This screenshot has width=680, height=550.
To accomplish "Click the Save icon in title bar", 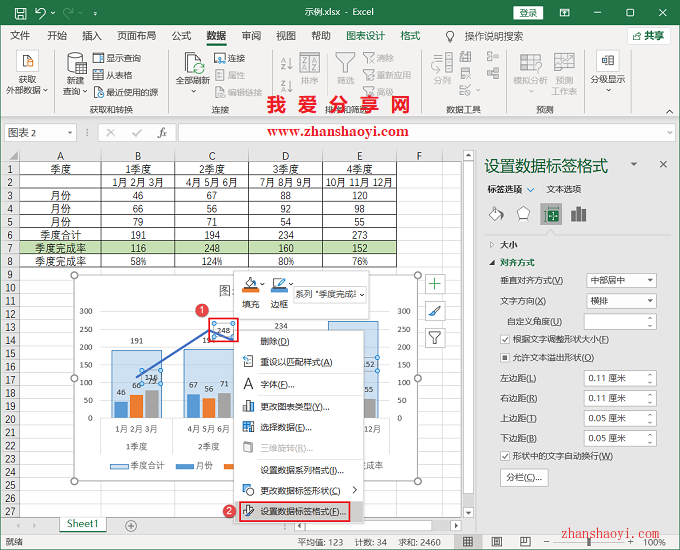I will tap(20, 13).
